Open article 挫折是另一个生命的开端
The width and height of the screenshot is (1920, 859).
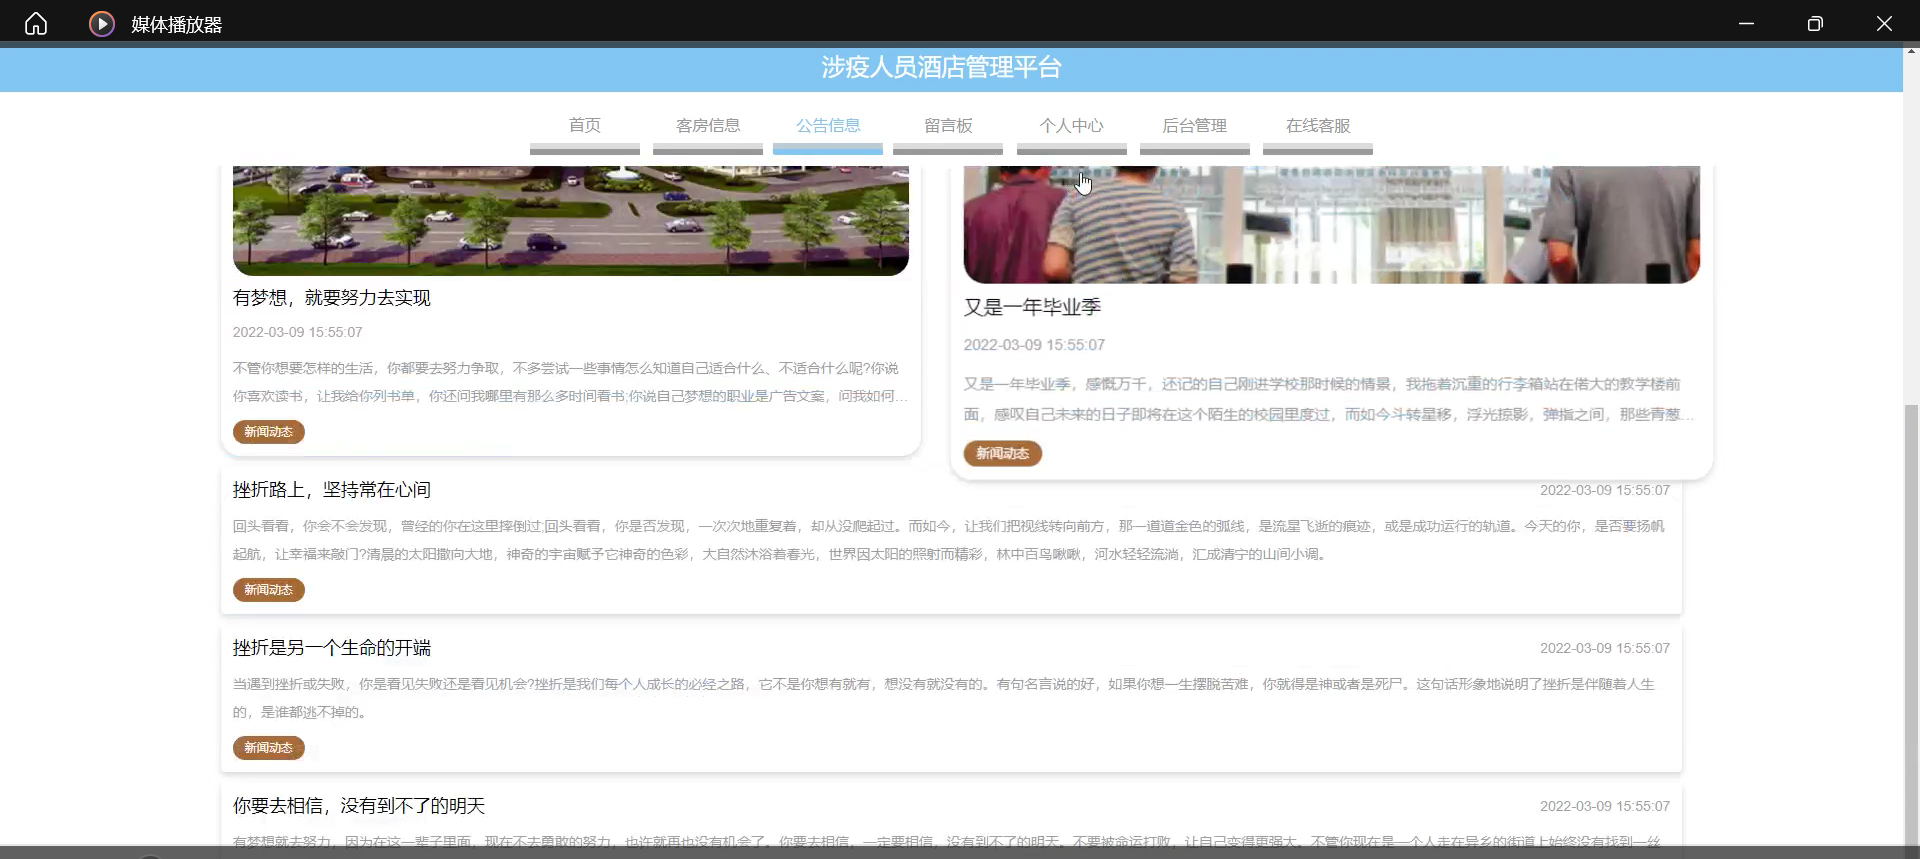(332, 648)
